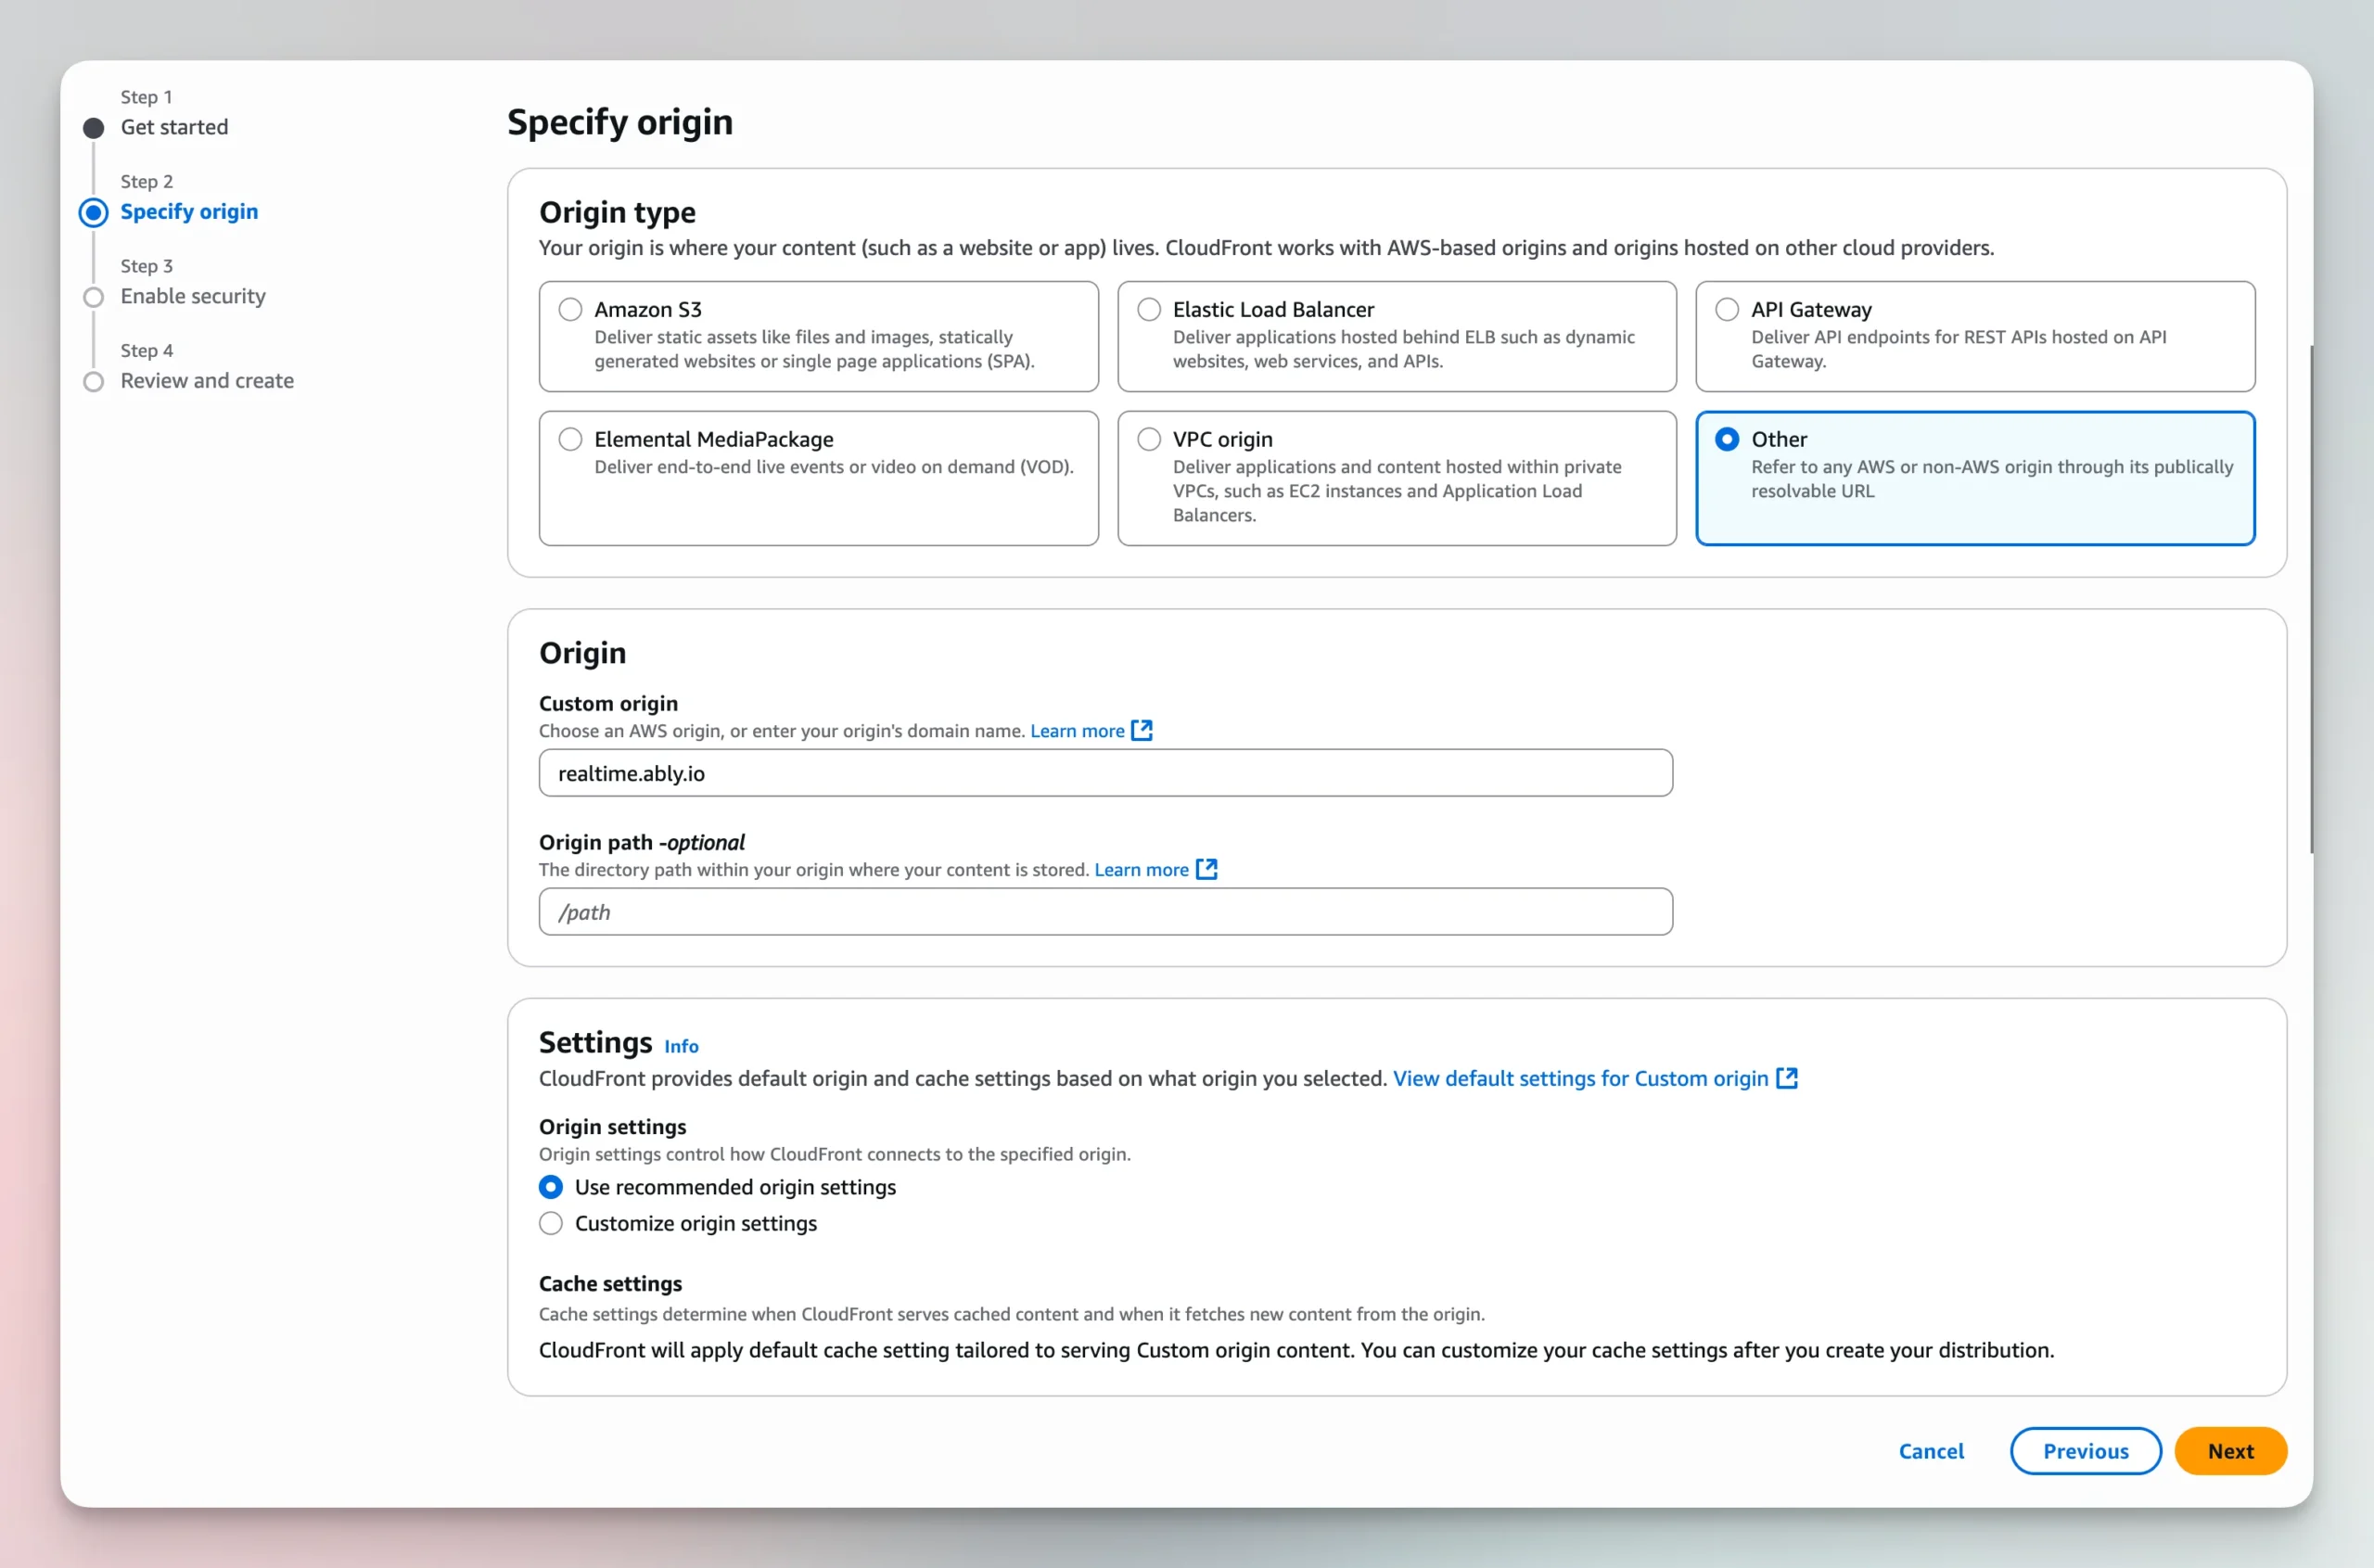This screenshot has height=1568, width=2374.
Task: Click the Custom origin domain field
Action: pos(1105,773)
